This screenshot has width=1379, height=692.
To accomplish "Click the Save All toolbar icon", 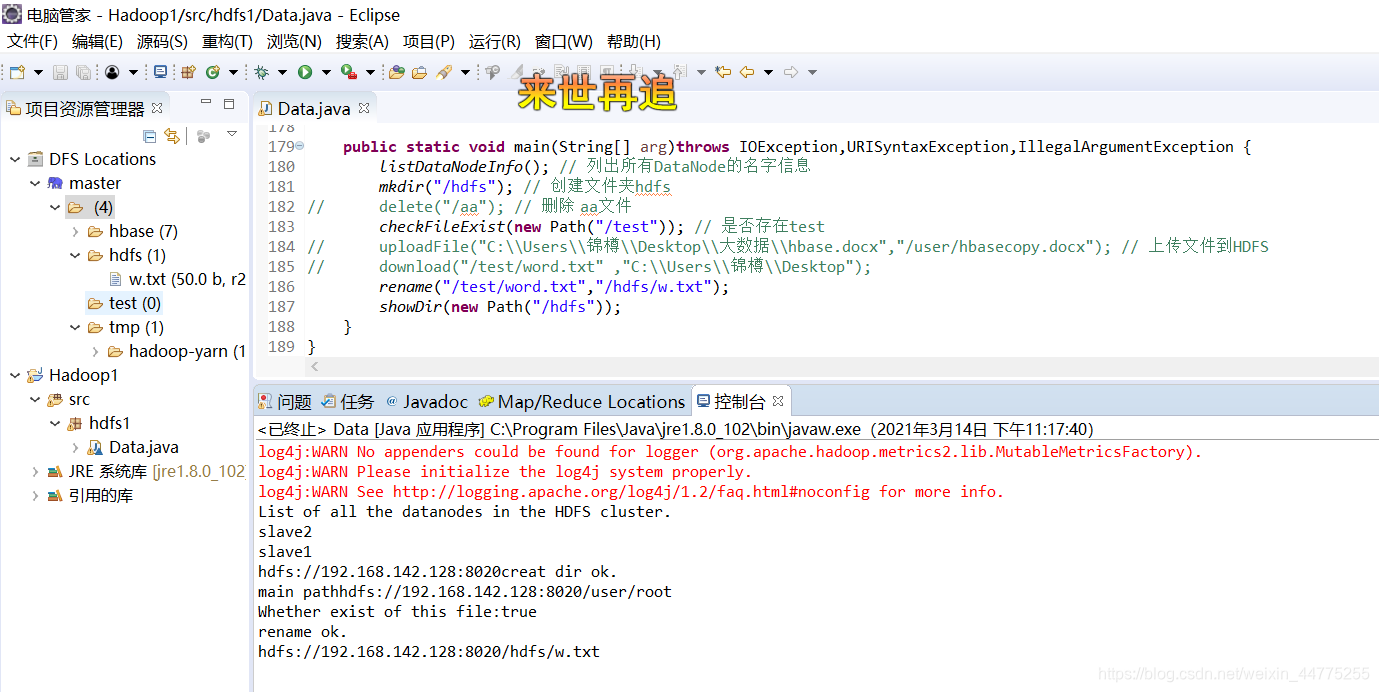I will (83, 72).
